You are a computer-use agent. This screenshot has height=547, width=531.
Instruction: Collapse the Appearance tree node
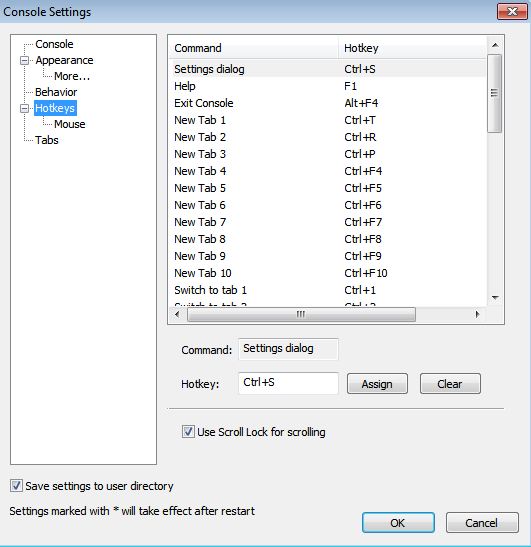pos(24,60)
